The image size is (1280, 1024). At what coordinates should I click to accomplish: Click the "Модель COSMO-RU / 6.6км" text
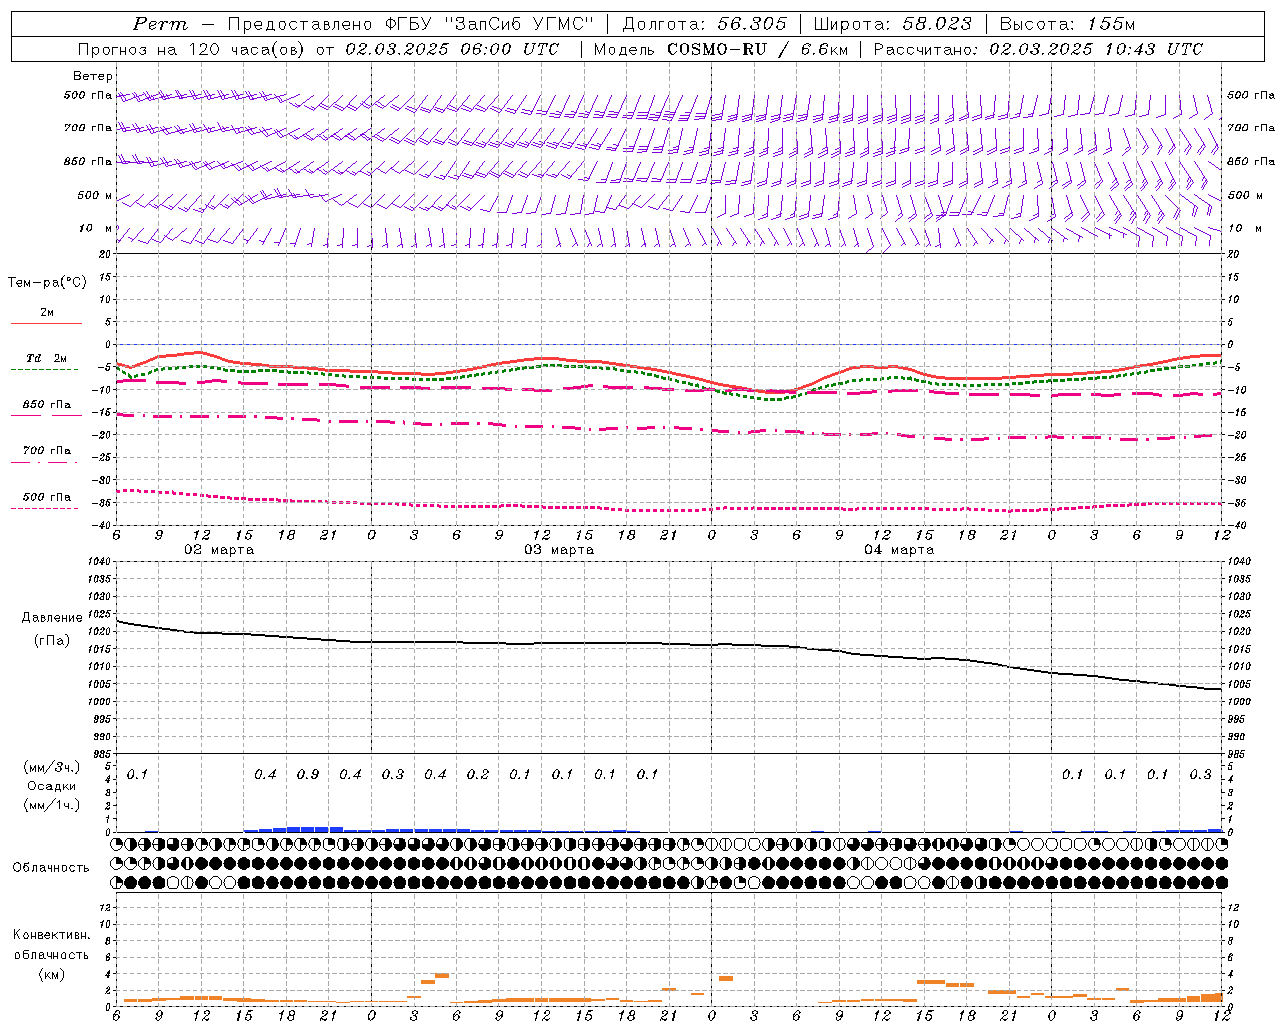720,49
